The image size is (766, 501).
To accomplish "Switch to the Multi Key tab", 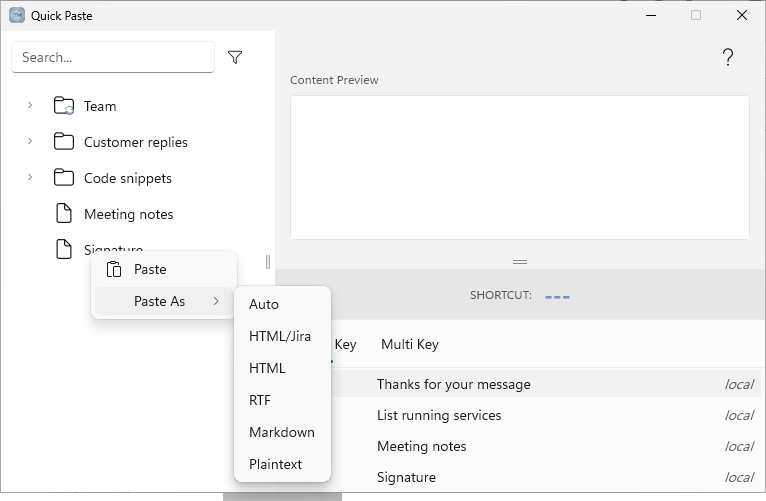I will click(x=410, y=345).
